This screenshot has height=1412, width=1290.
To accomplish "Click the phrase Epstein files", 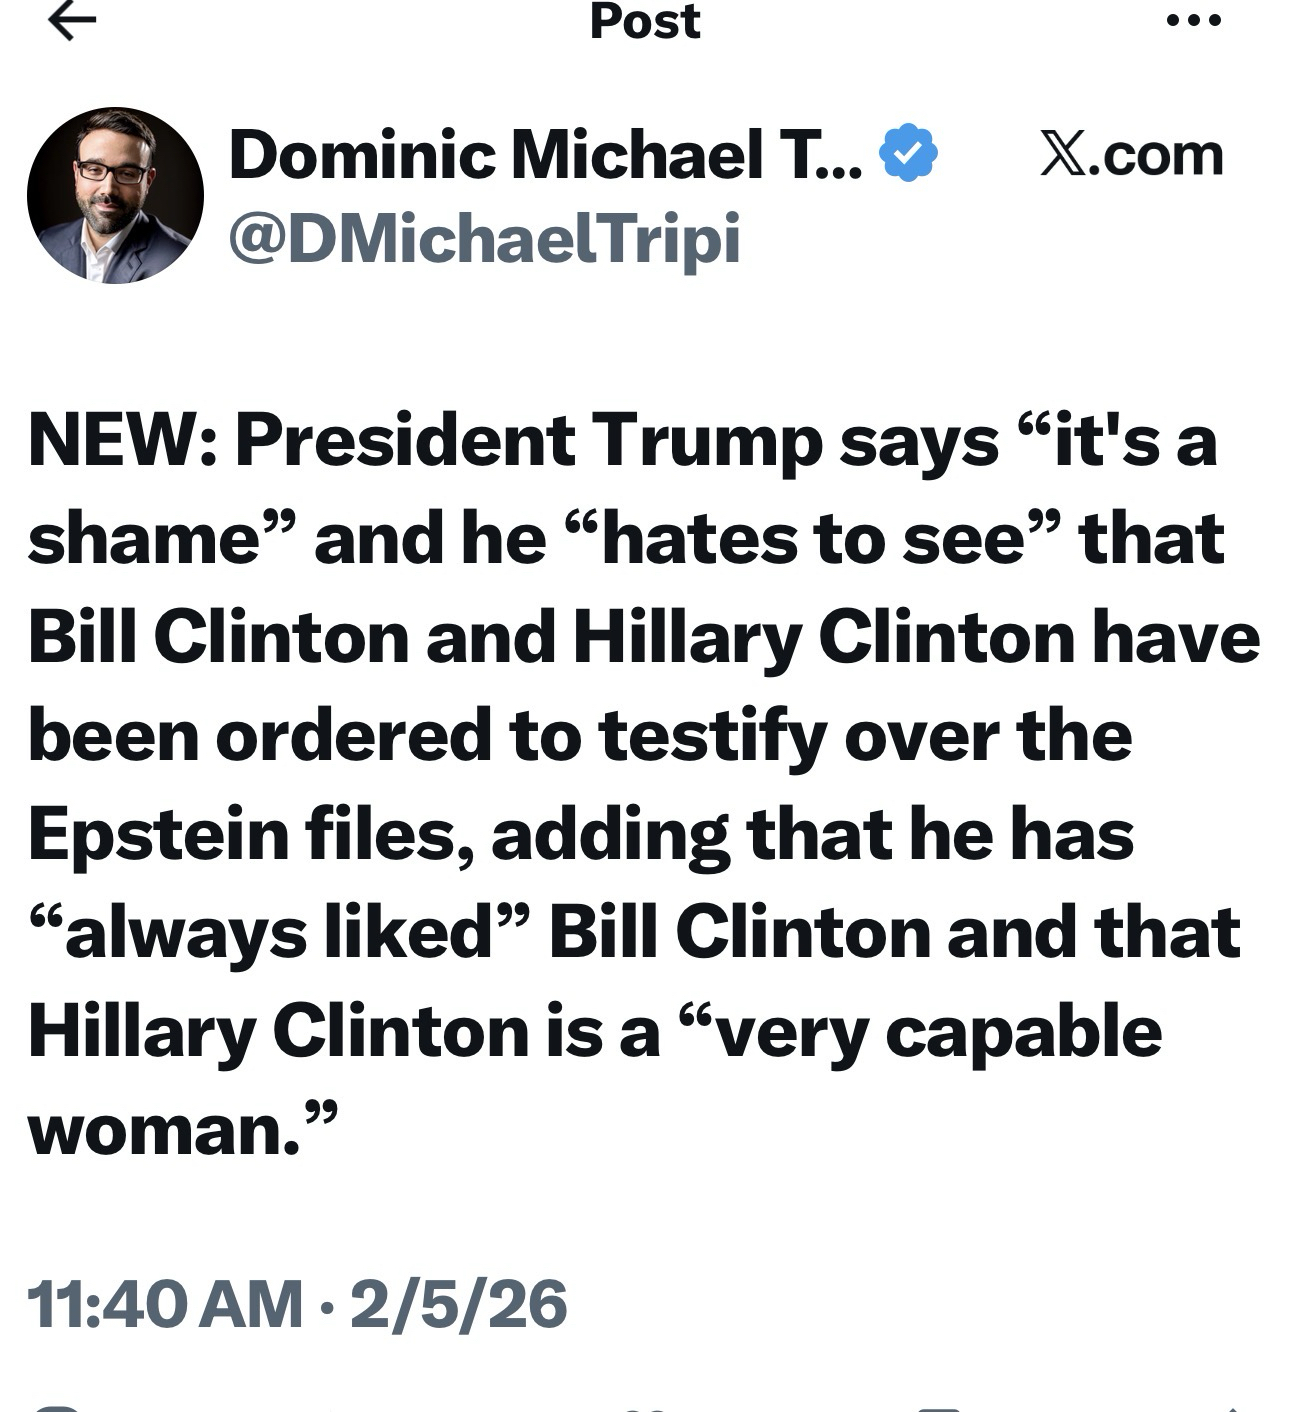I will 242,835.
